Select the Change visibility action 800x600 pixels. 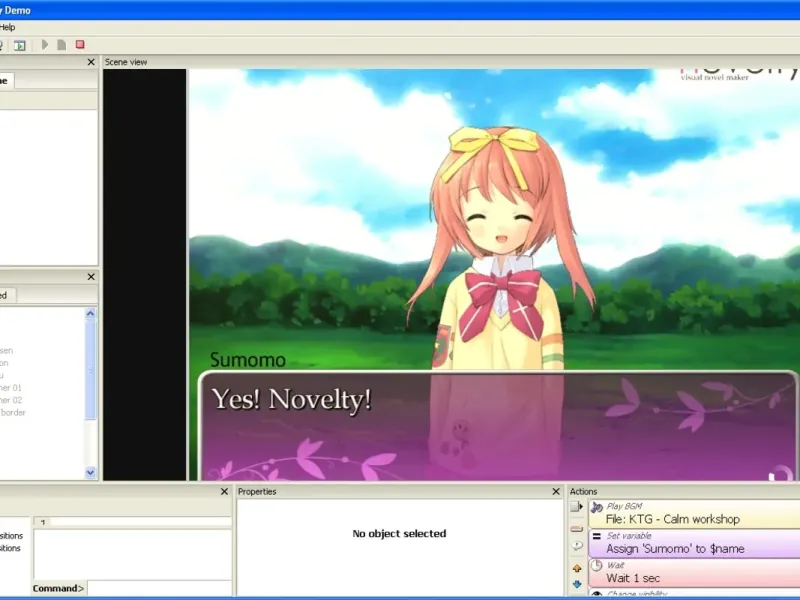coord(694,593)
